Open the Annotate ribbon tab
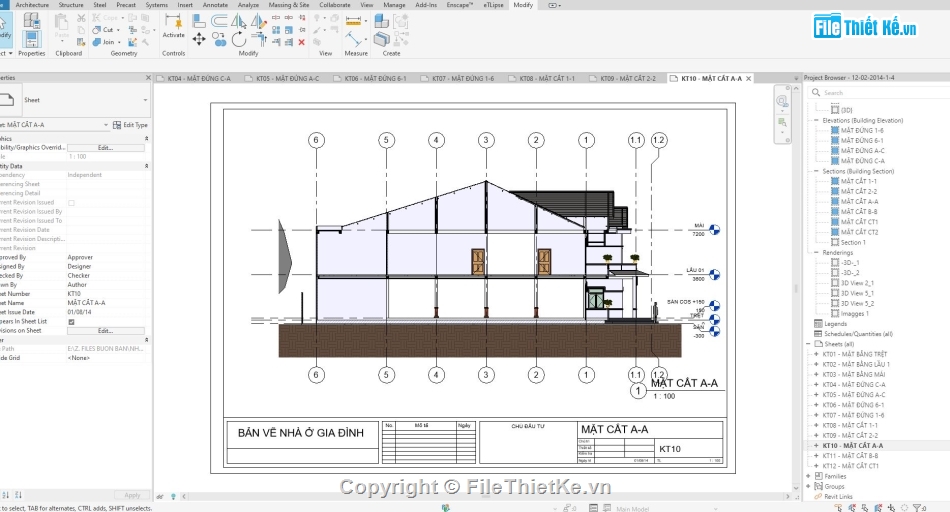The image size is (950, 512). (x=215, y=5)
